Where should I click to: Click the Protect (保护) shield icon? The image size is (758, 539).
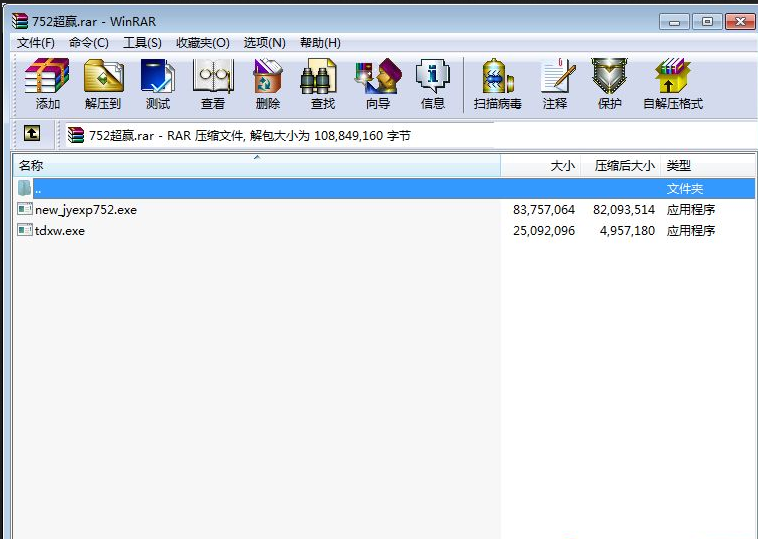[609, 76]
